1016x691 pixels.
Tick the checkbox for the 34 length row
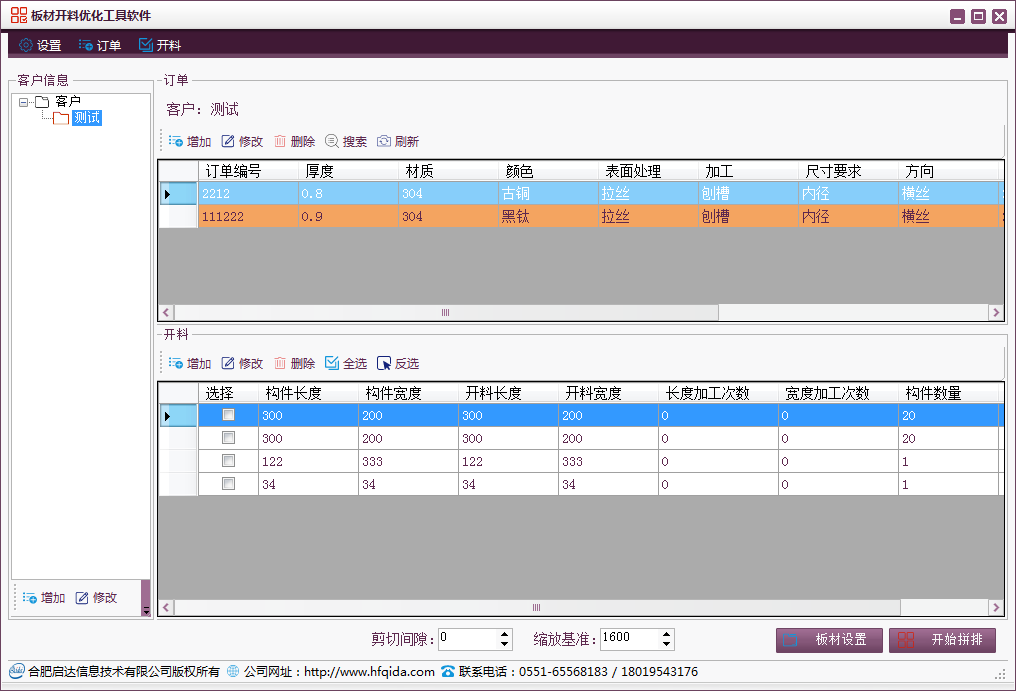tap(228, 484)
